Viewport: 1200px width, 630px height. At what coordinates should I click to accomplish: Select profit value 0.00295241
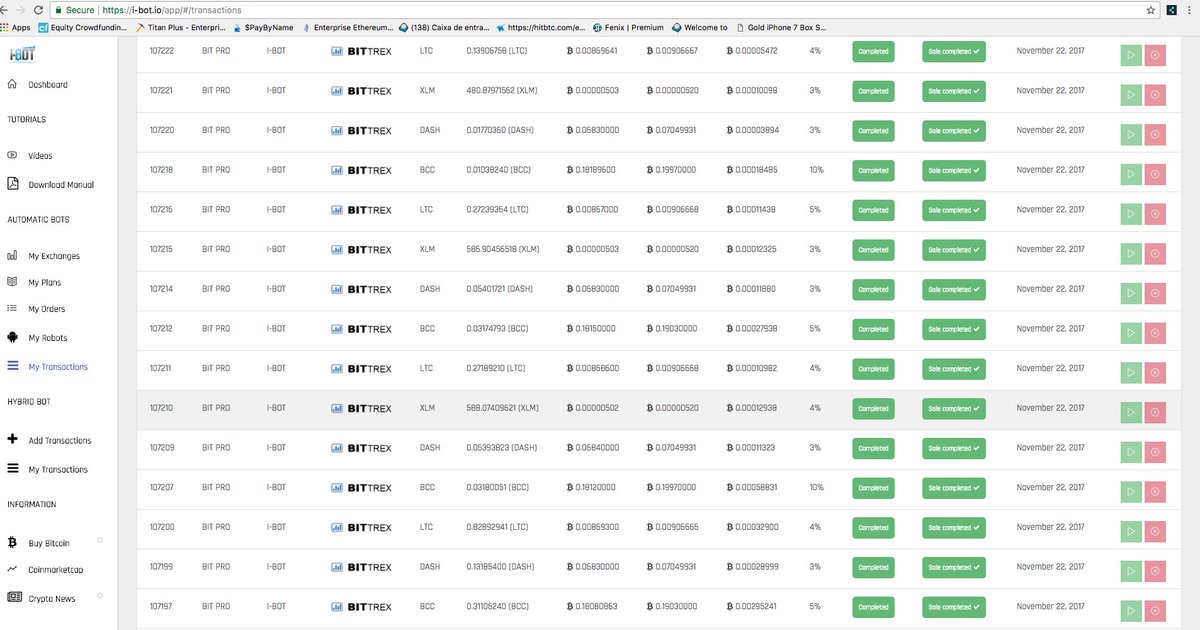pyautogui.click(x=752, y=606)
